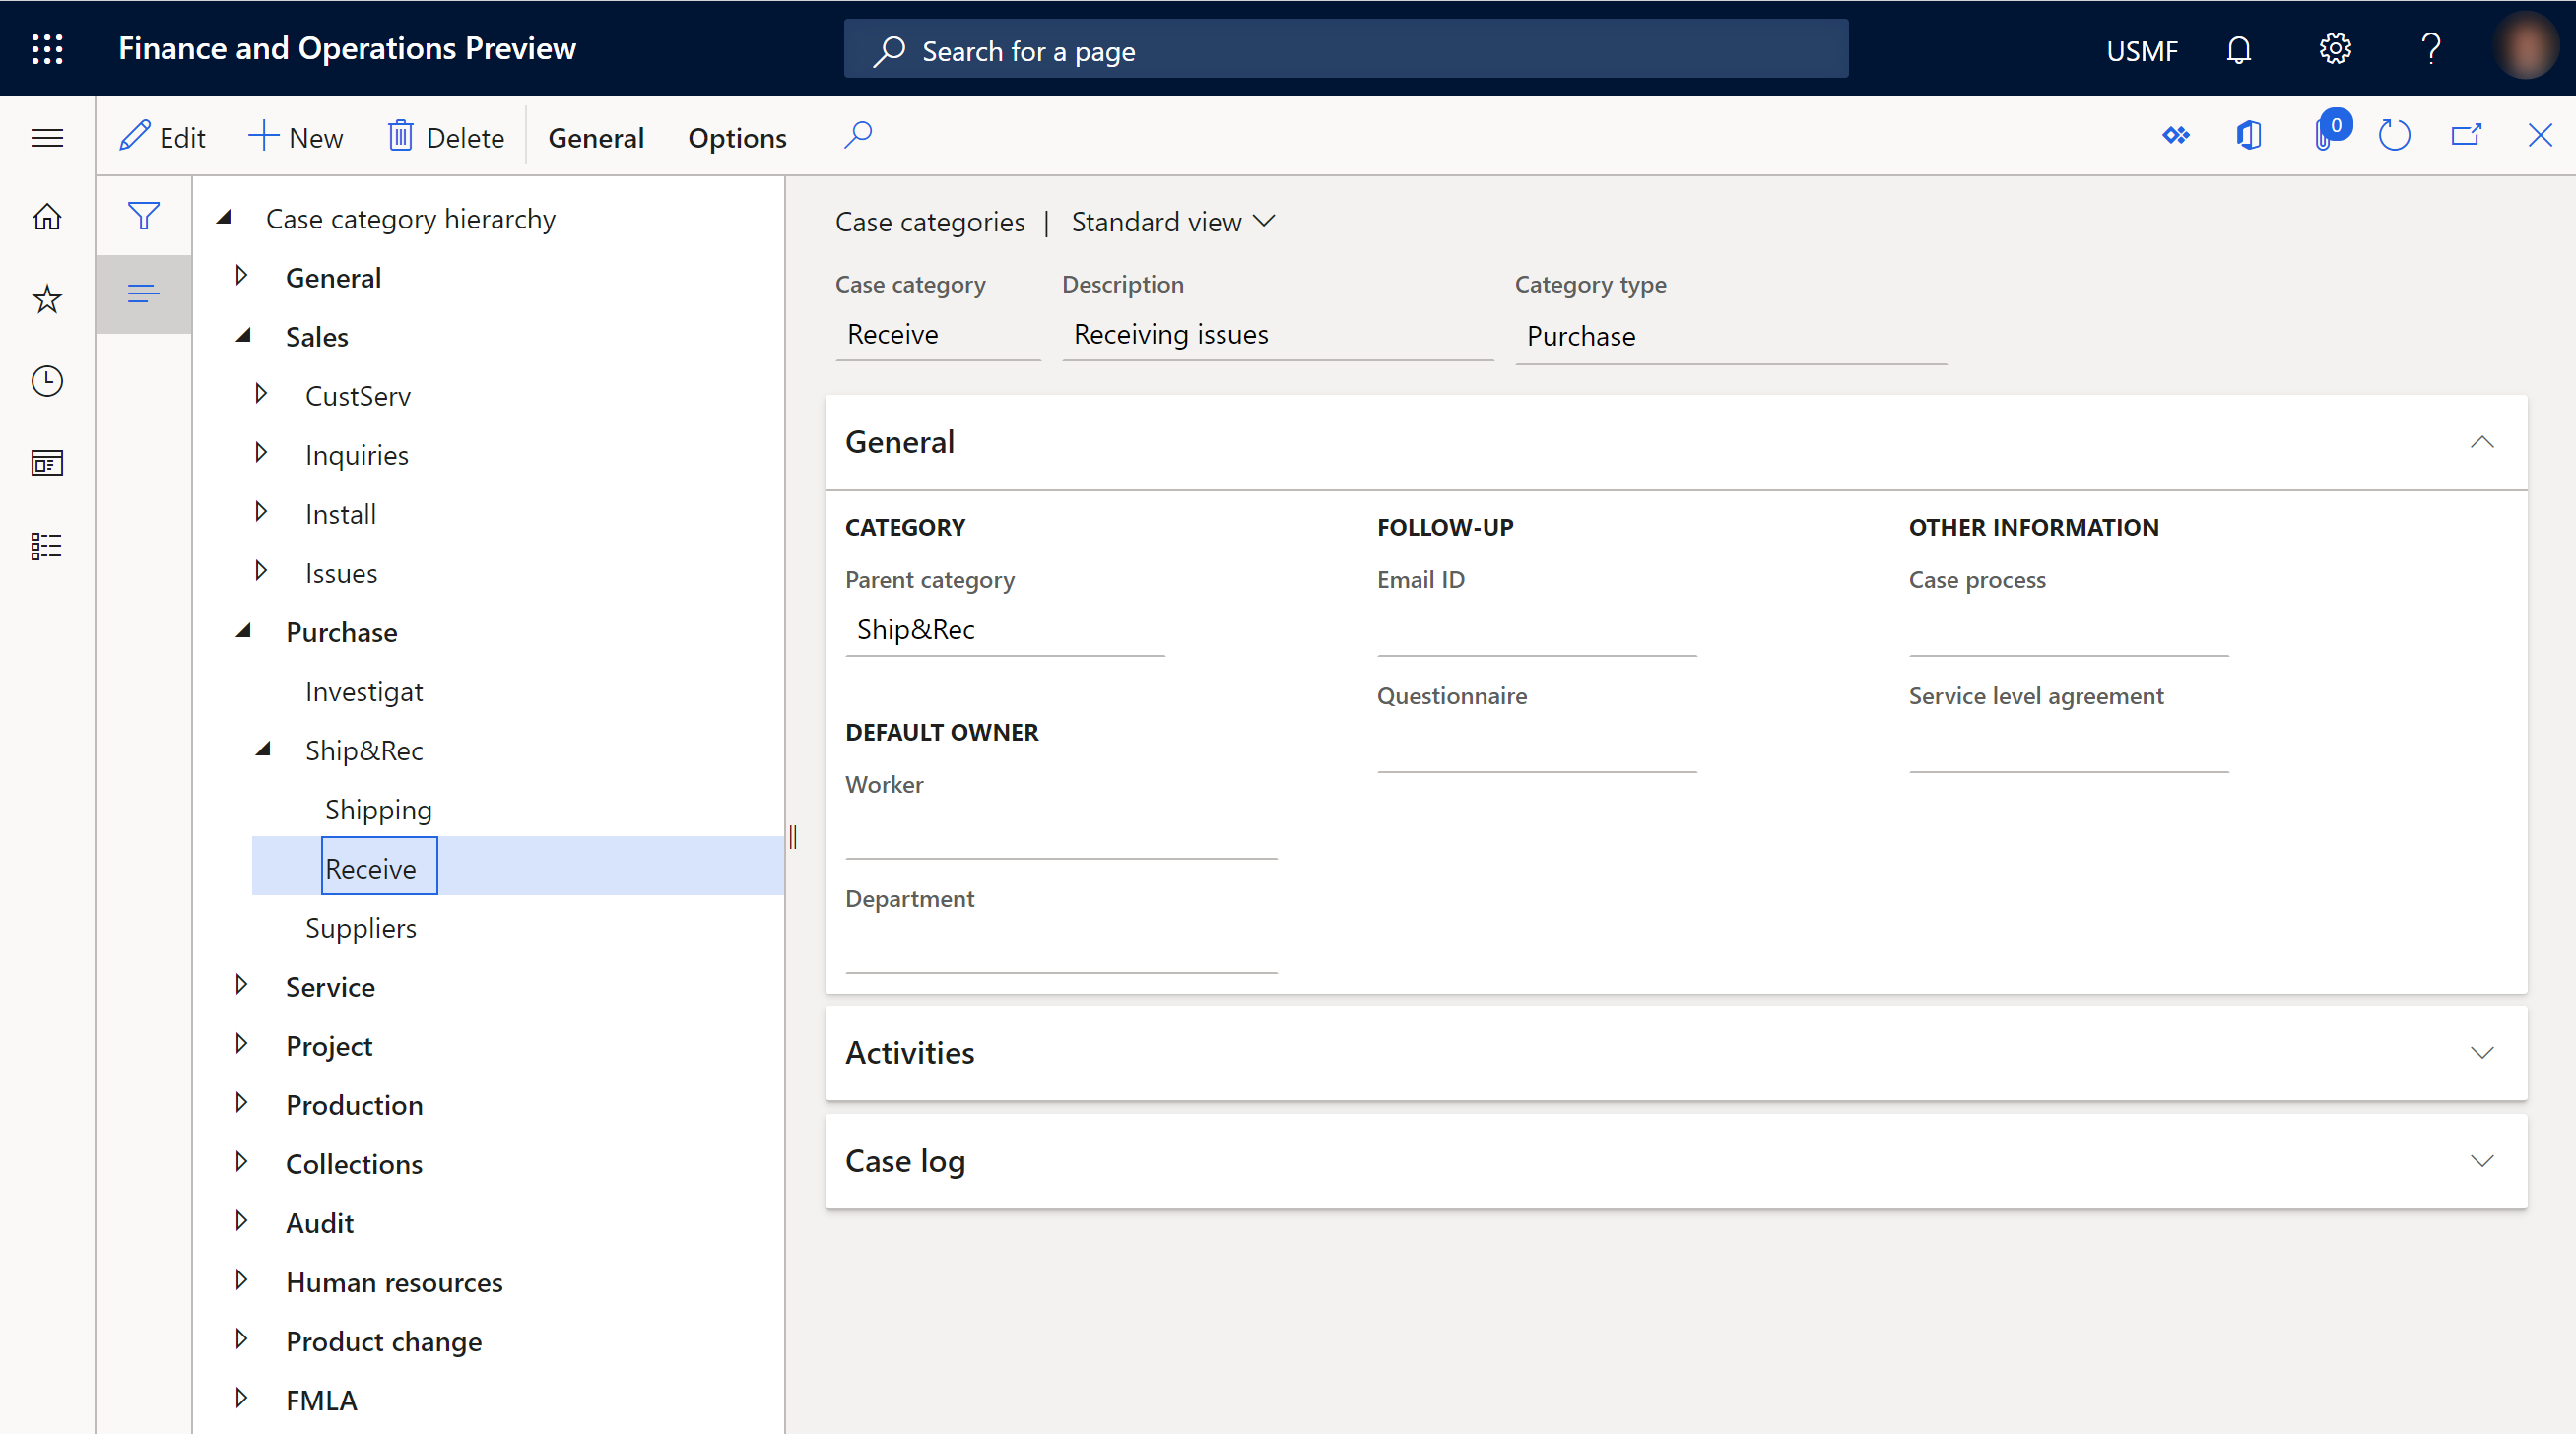Click the Category type field

click(x=1730, y=336)
